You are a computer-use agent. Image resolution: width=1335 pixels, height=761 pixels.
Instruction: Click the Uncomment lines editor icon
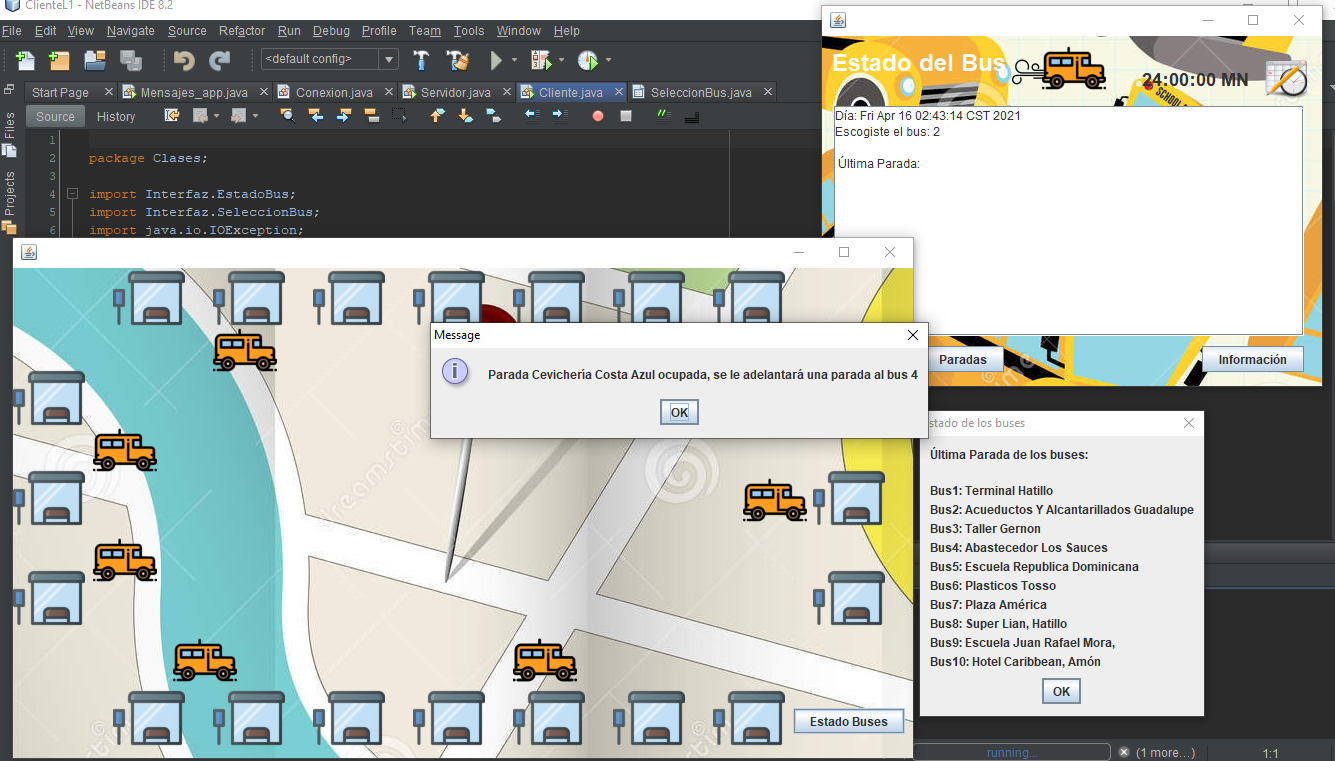click(692, 116)
